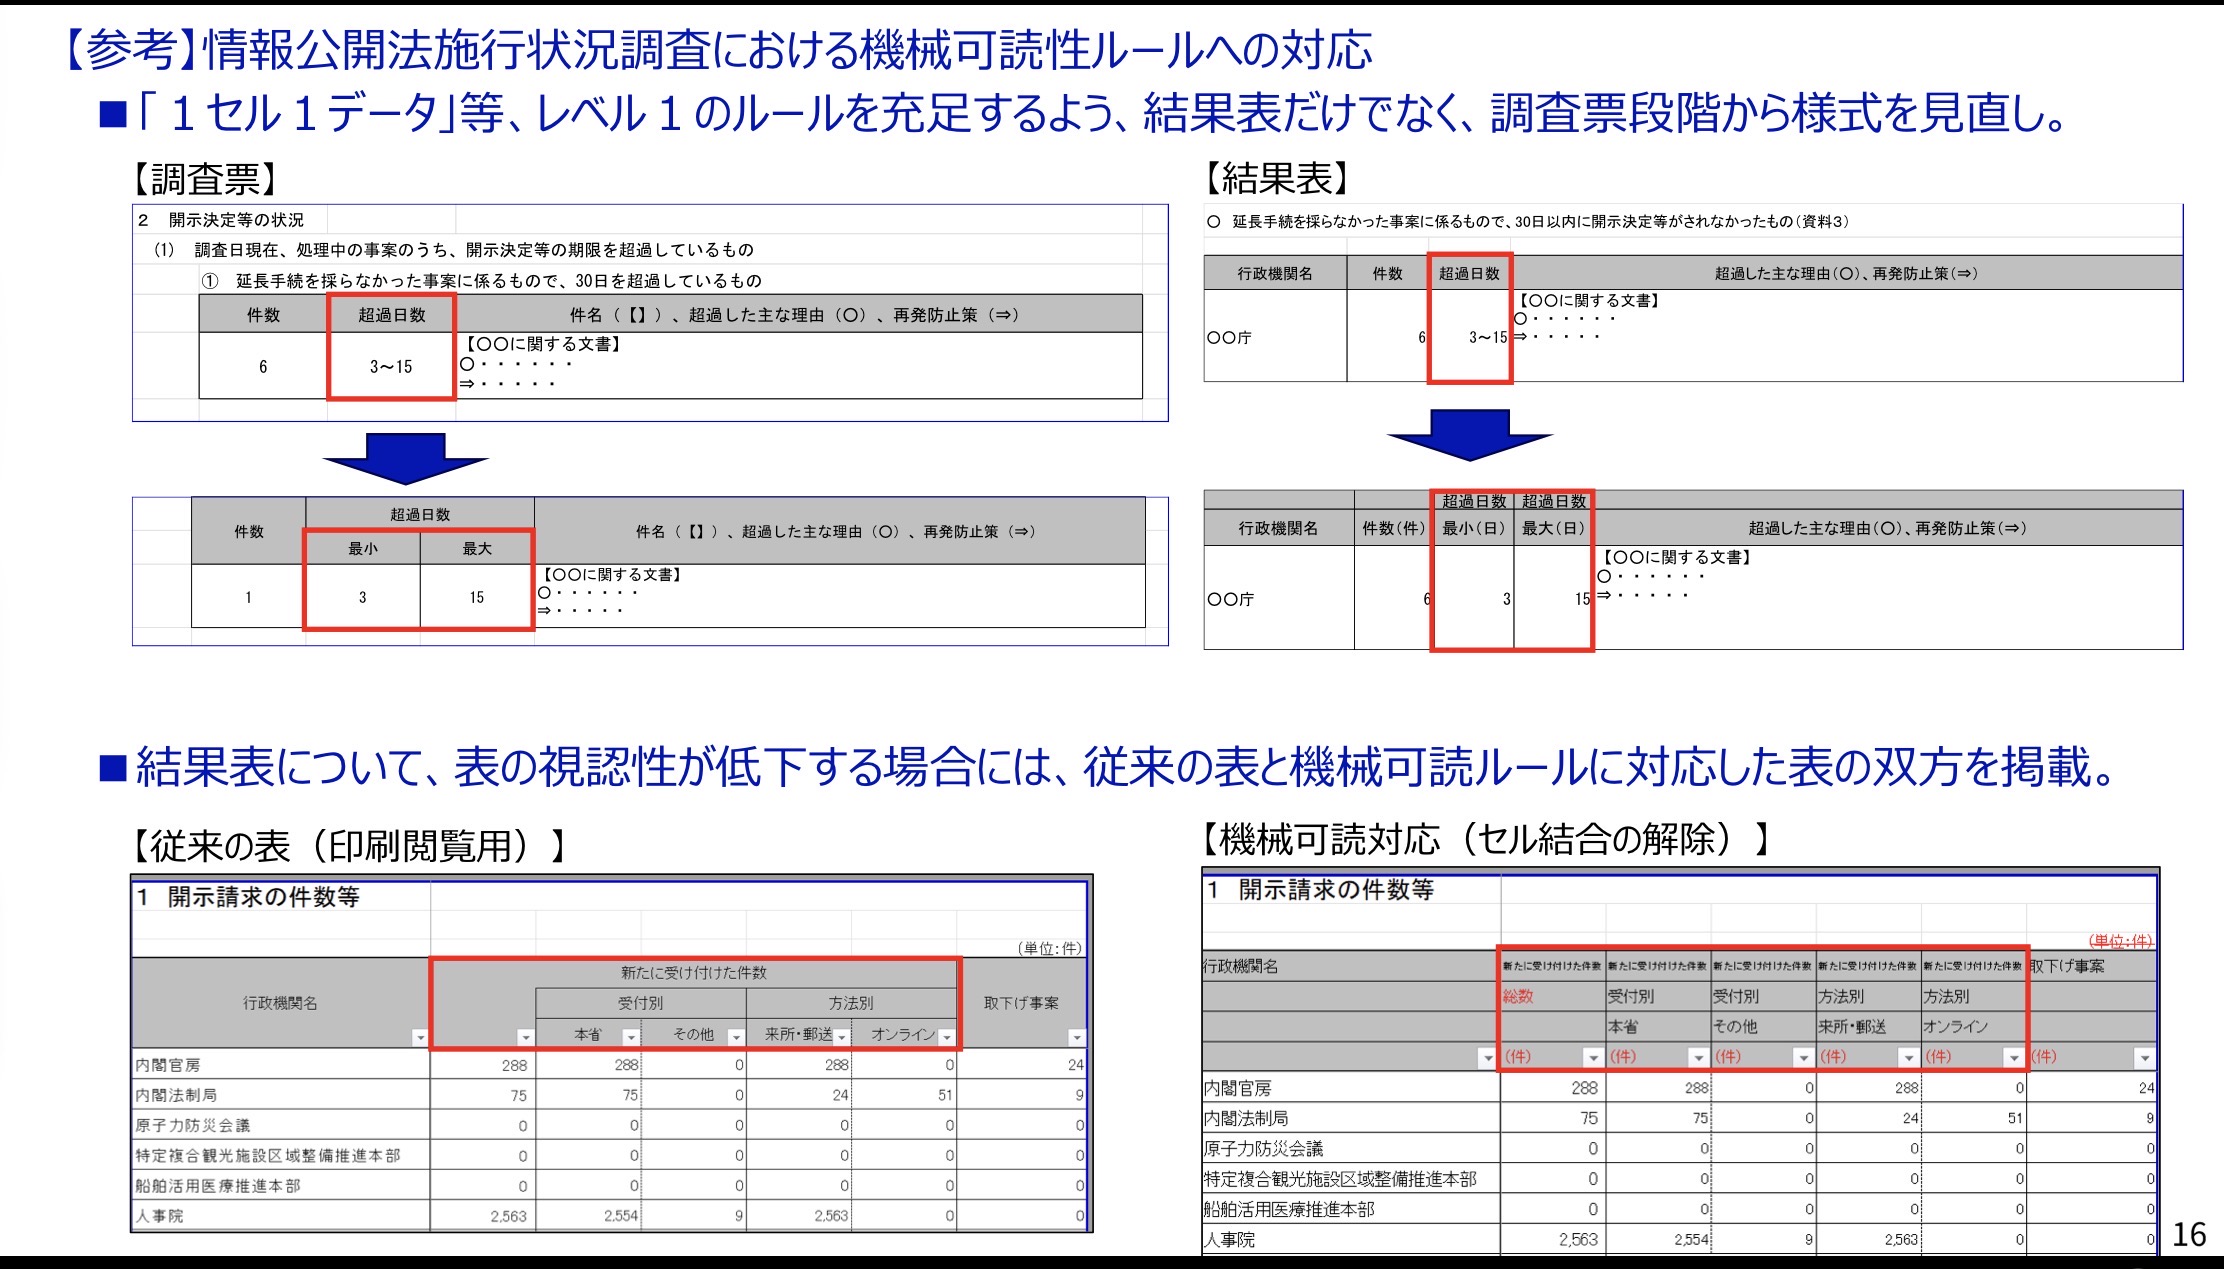Open その他 filter arrow in 従来の表

click(736, 1037)
